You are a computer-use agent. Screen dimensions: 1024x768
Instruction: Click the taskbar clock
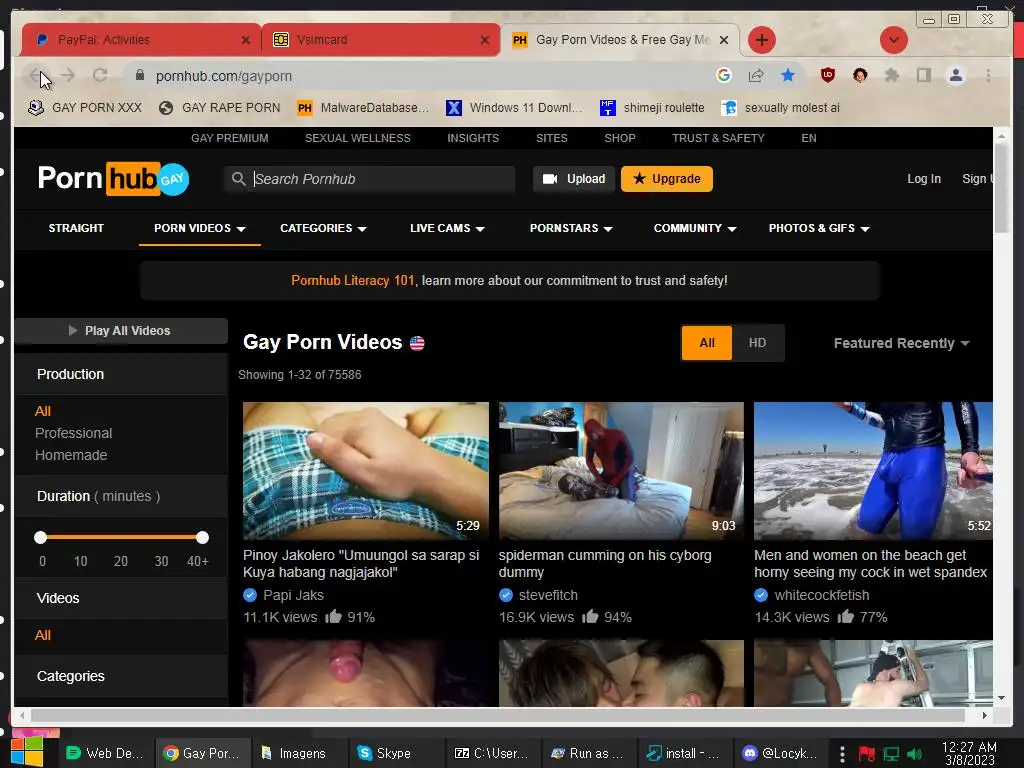point(969,753)
